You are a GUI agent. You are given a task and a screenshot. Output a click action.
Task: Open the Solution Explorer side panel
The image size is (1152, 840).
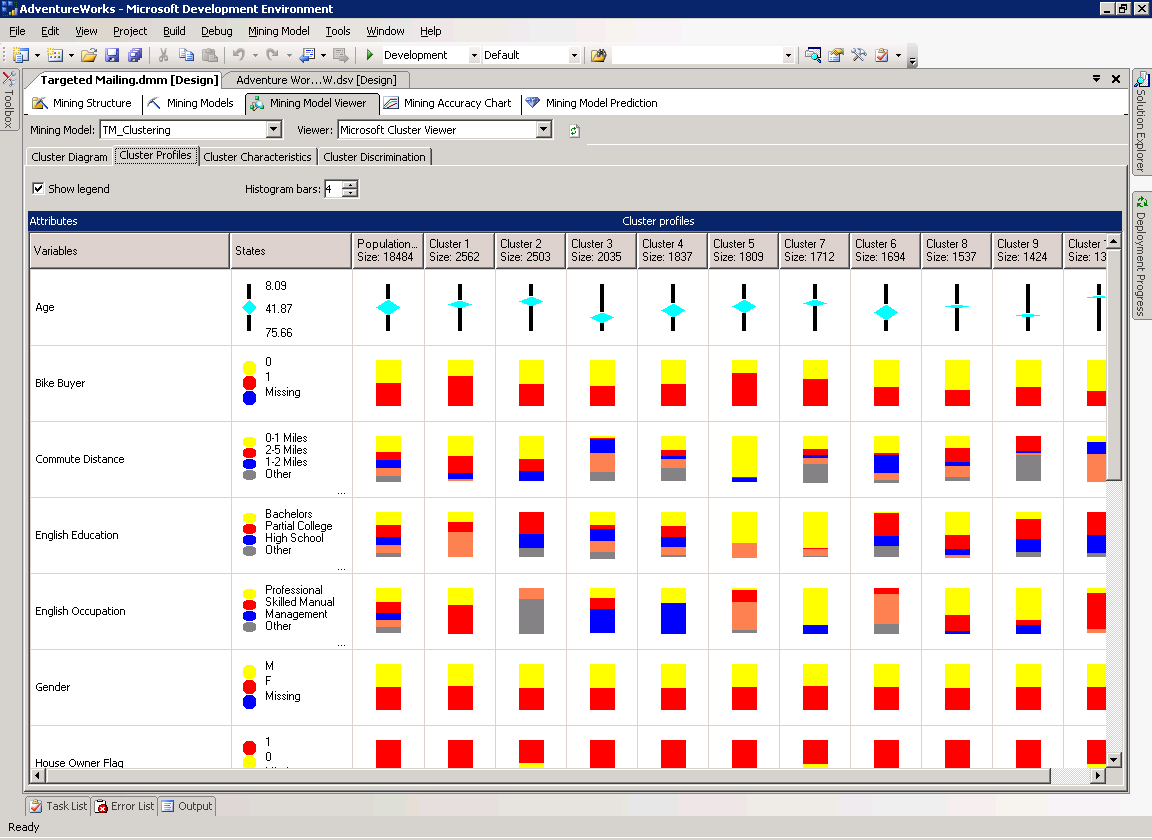pyautogui.click(x=1141, y=122)
